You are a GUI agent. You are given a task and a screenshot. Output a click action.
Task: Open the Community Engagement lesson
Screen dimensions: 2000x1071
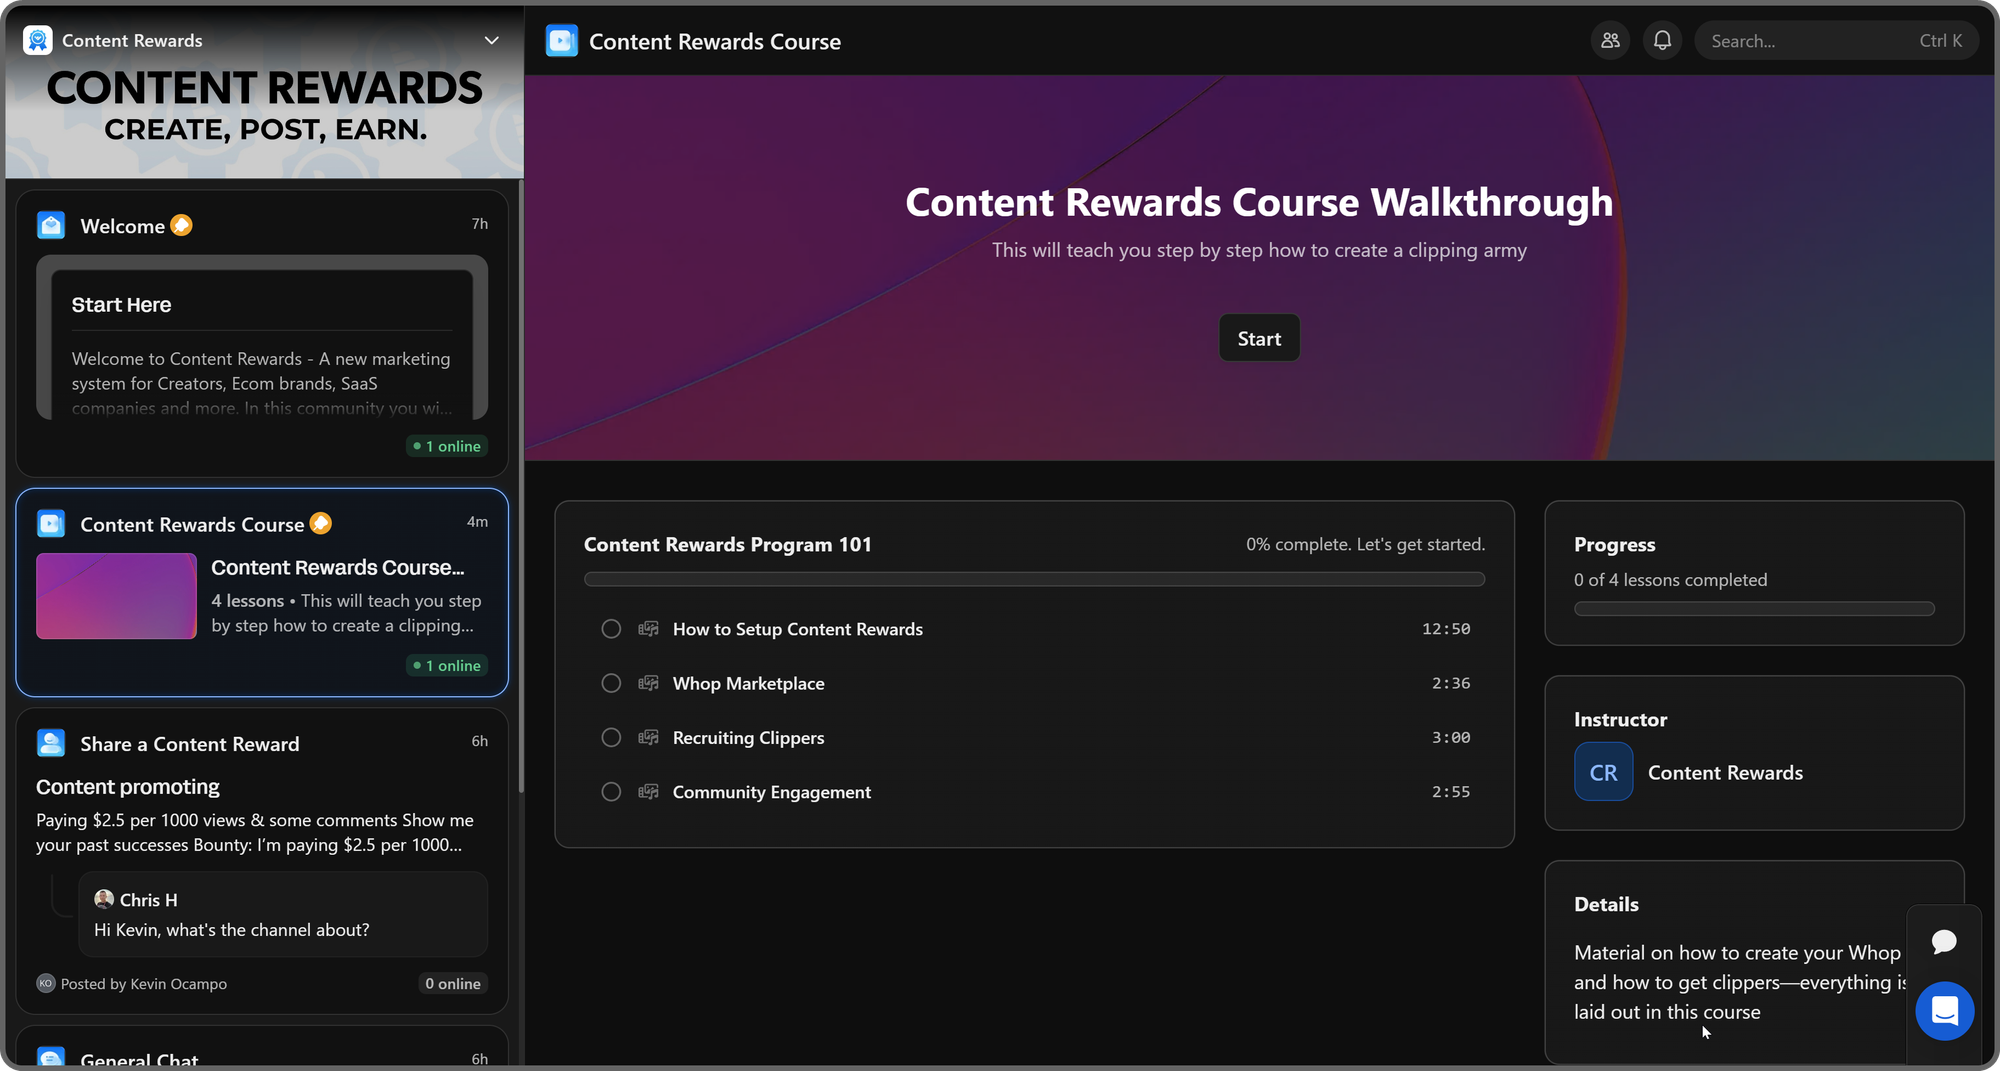pyautogui.click(x=1034, y=792)
